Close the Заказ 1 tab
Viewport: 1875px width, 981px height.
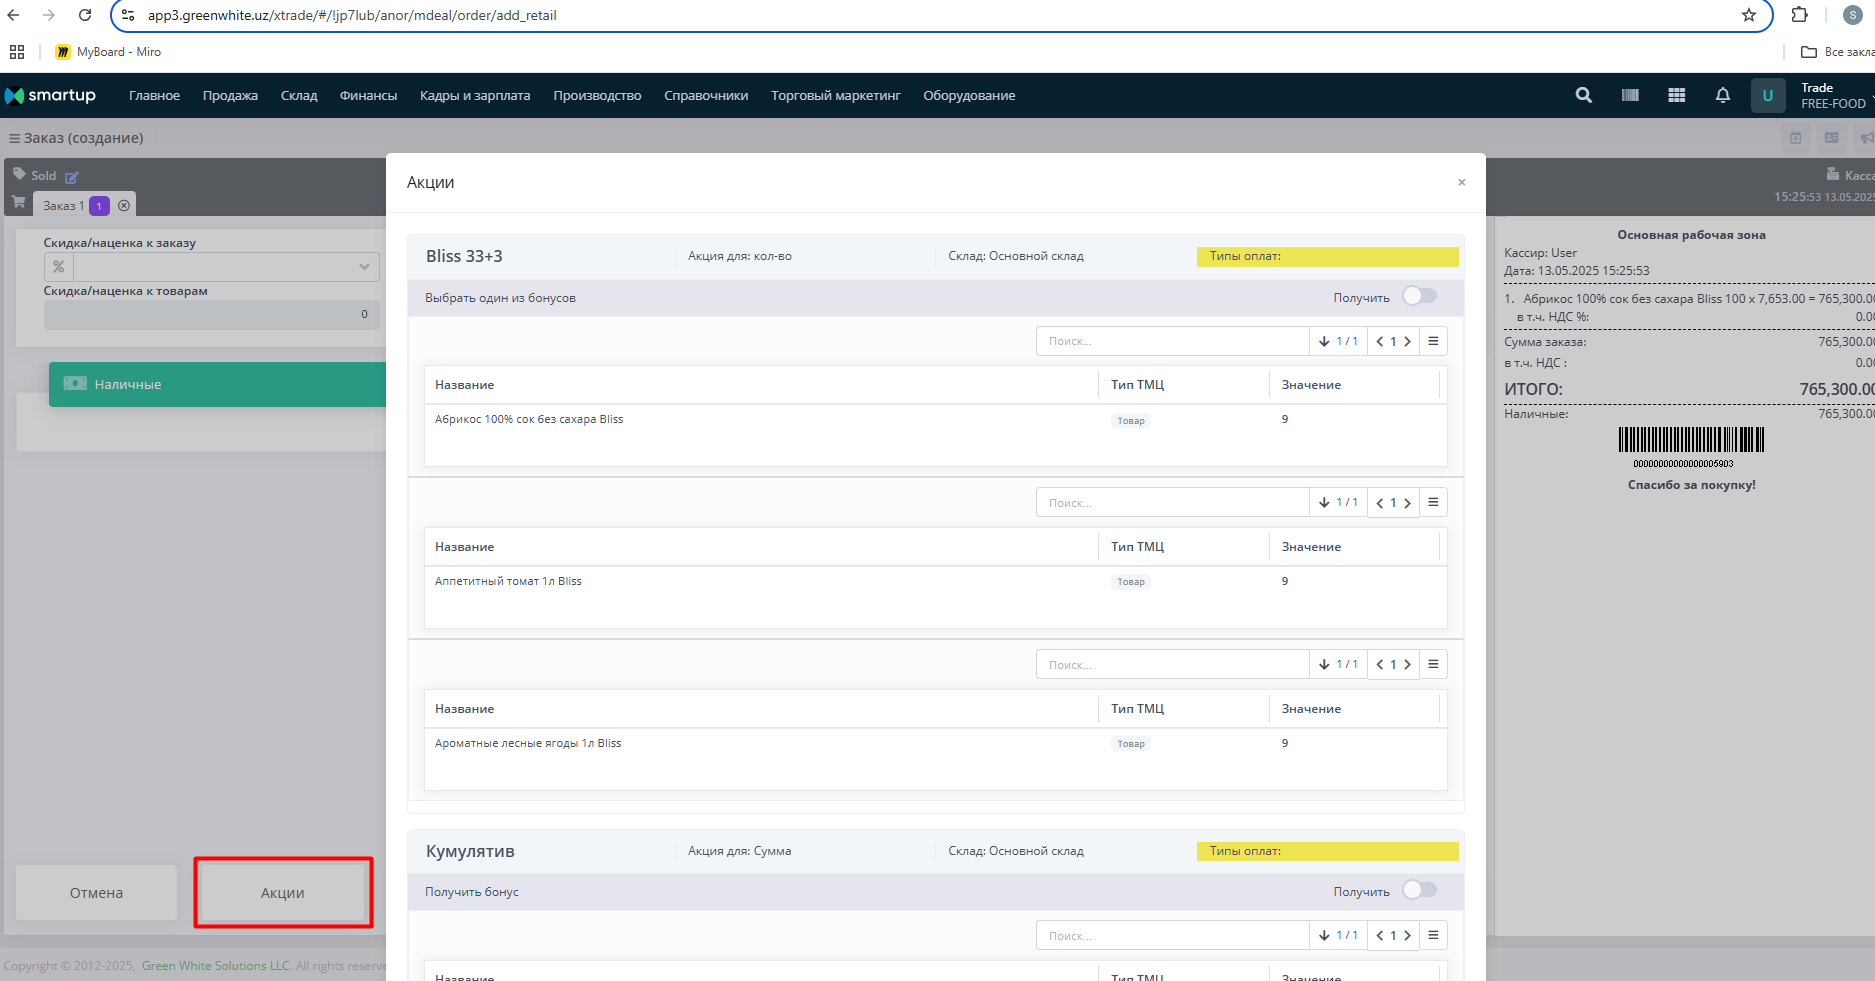(x=124, y=205)
